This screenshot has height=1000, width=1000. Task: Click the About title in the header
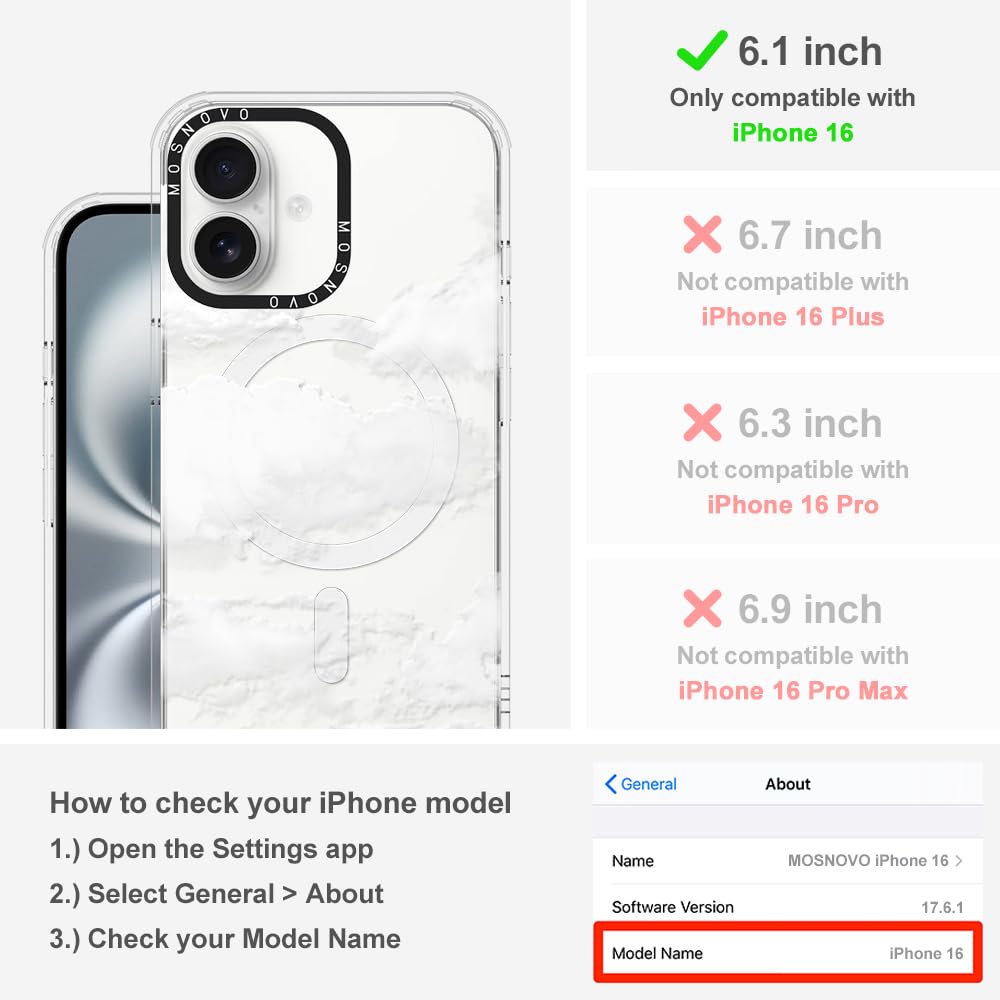point(788,784)
